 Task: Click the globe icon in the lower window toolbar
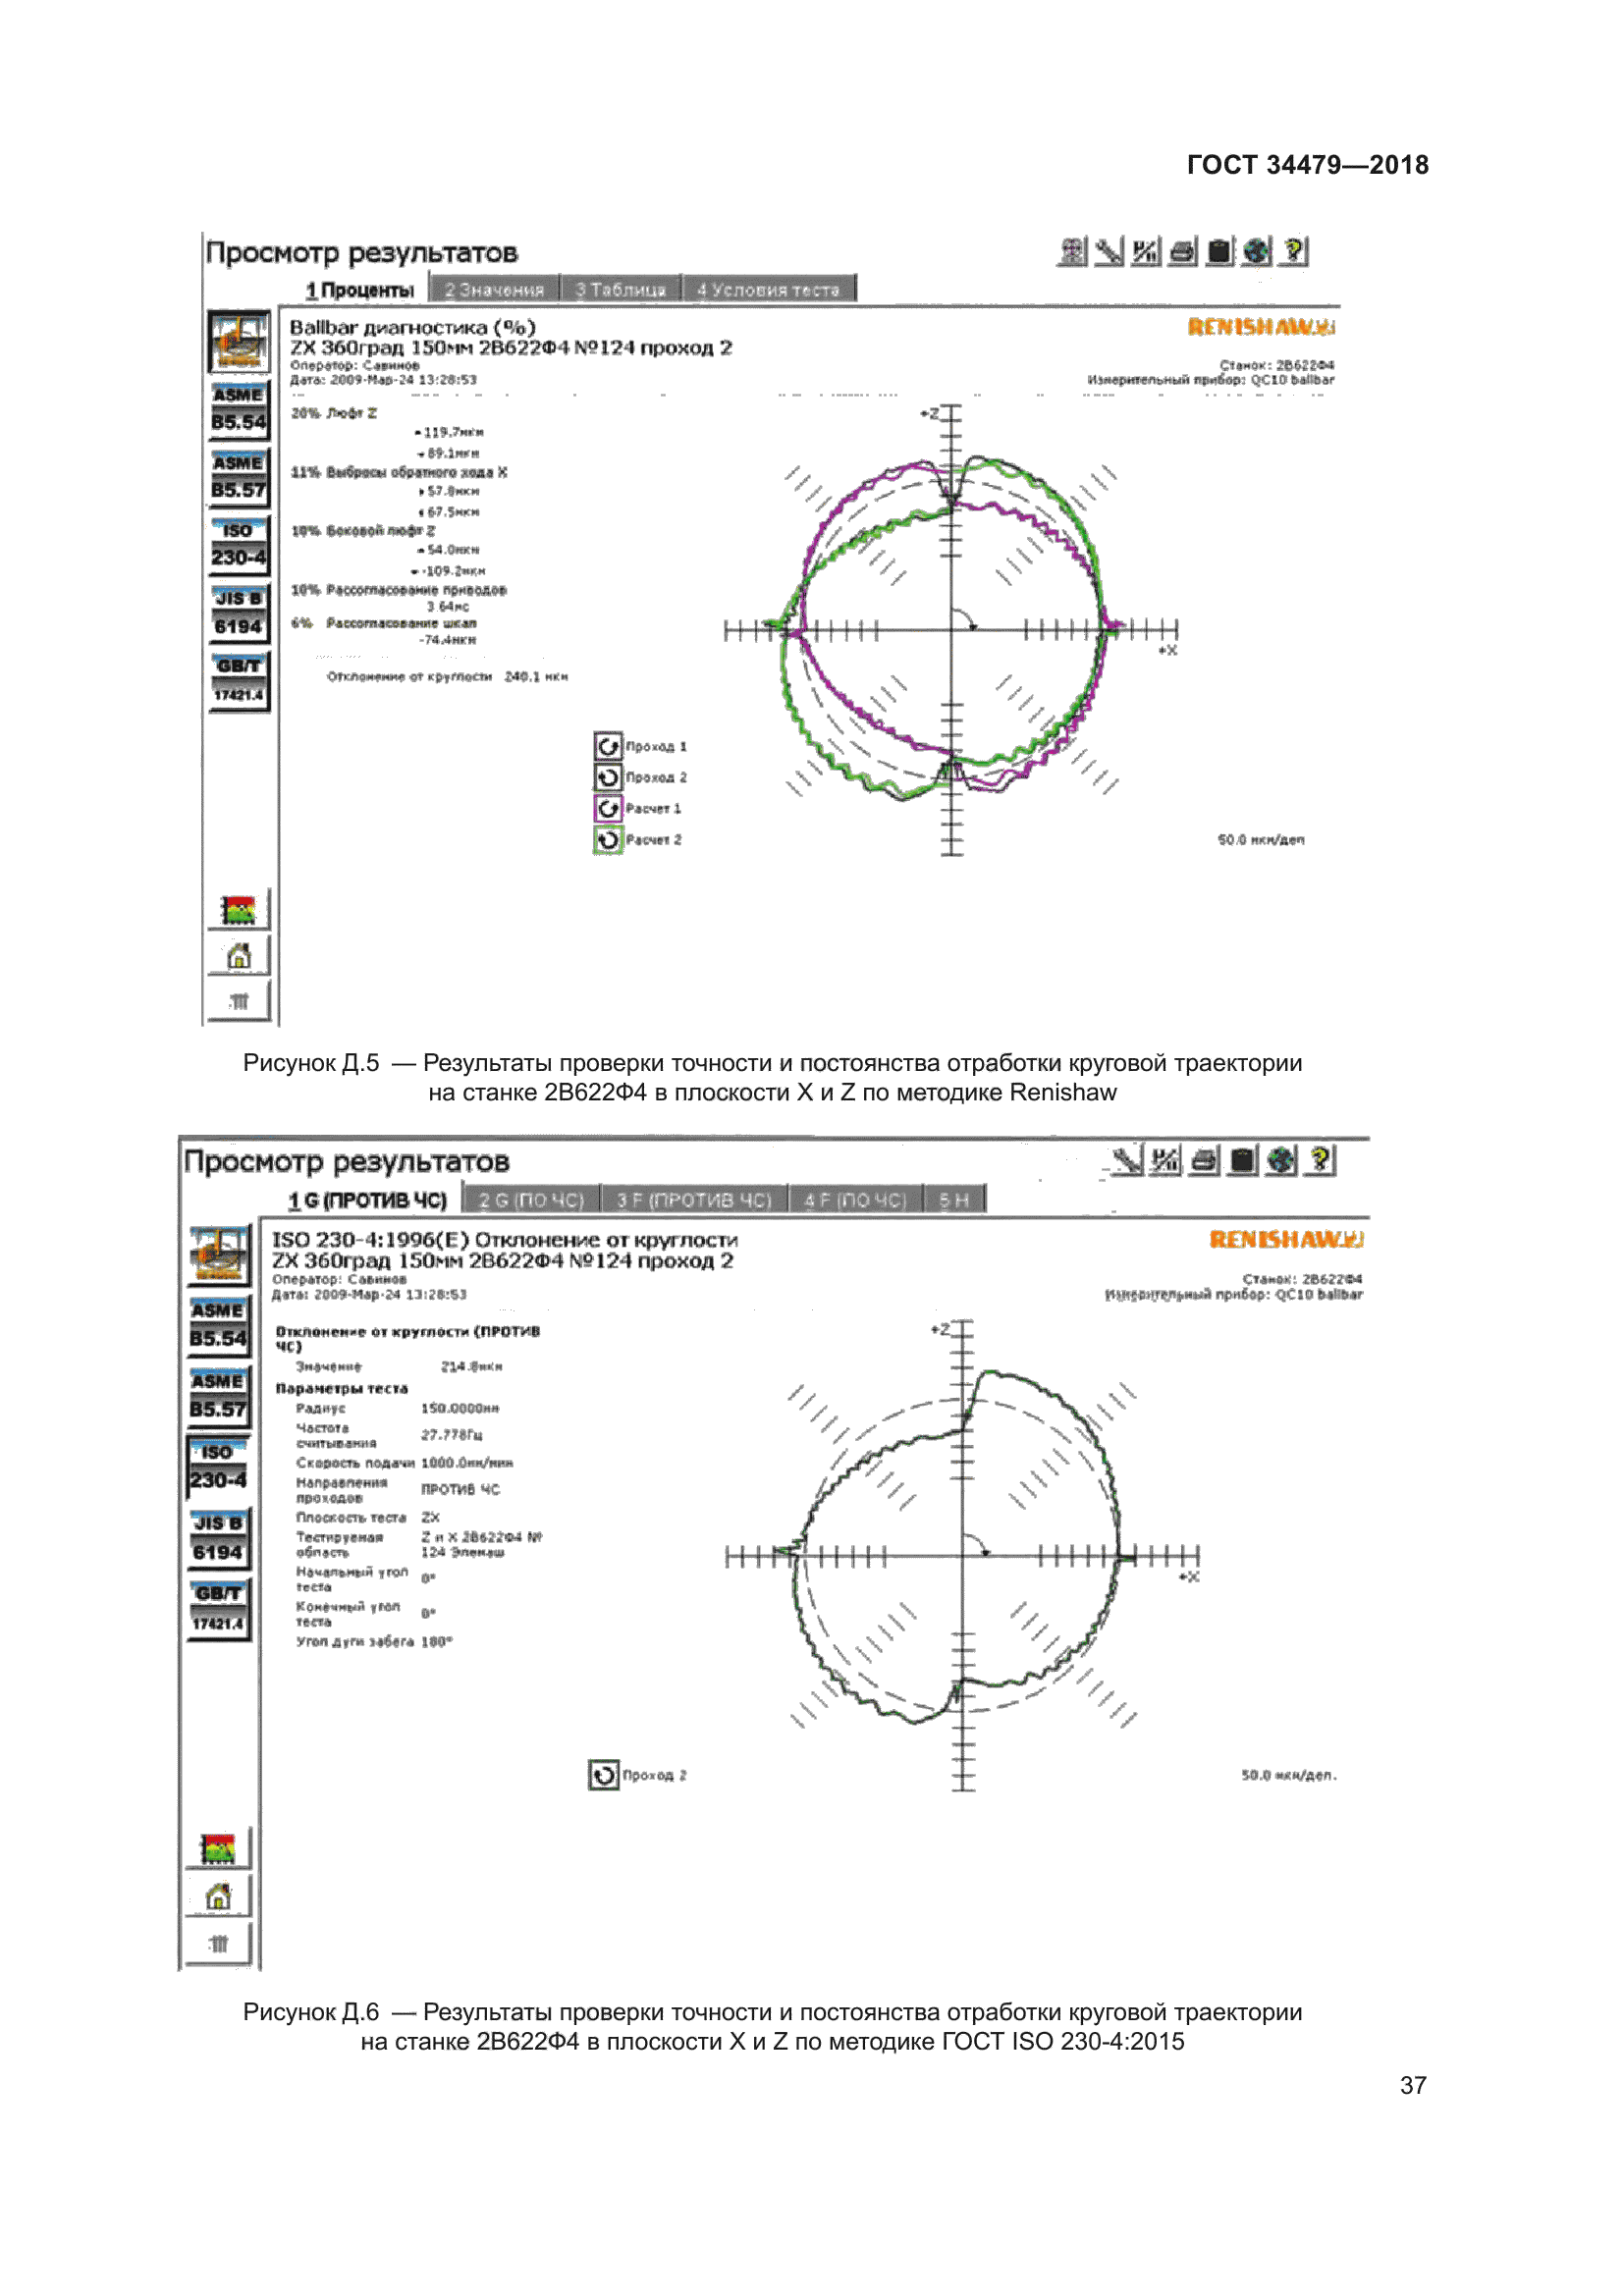click(x=1280, y=1160)
